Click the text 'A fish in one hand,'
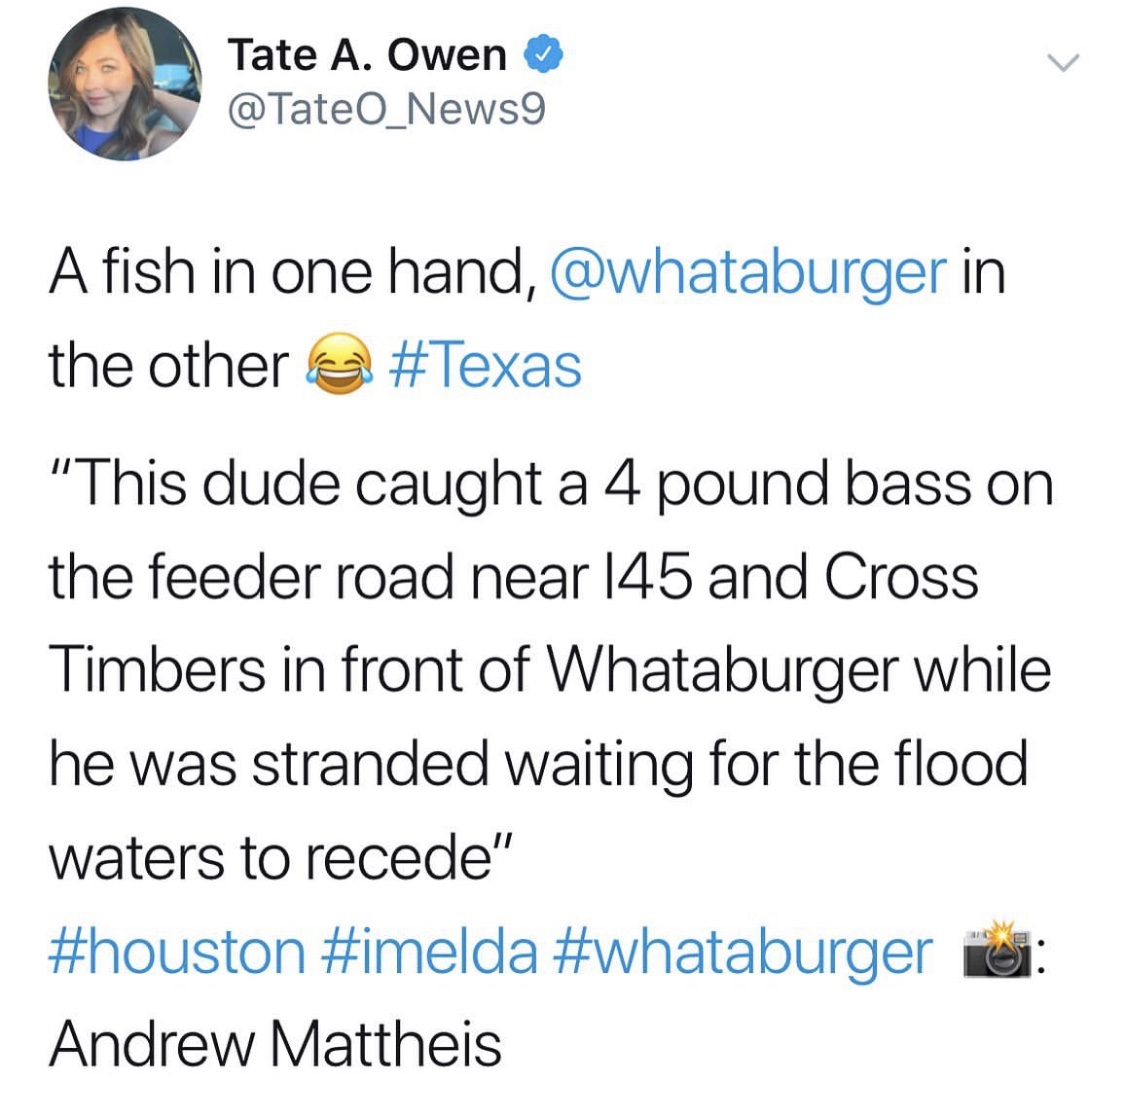Screen dimensions: 1125x1112 [x=293, y=273]
